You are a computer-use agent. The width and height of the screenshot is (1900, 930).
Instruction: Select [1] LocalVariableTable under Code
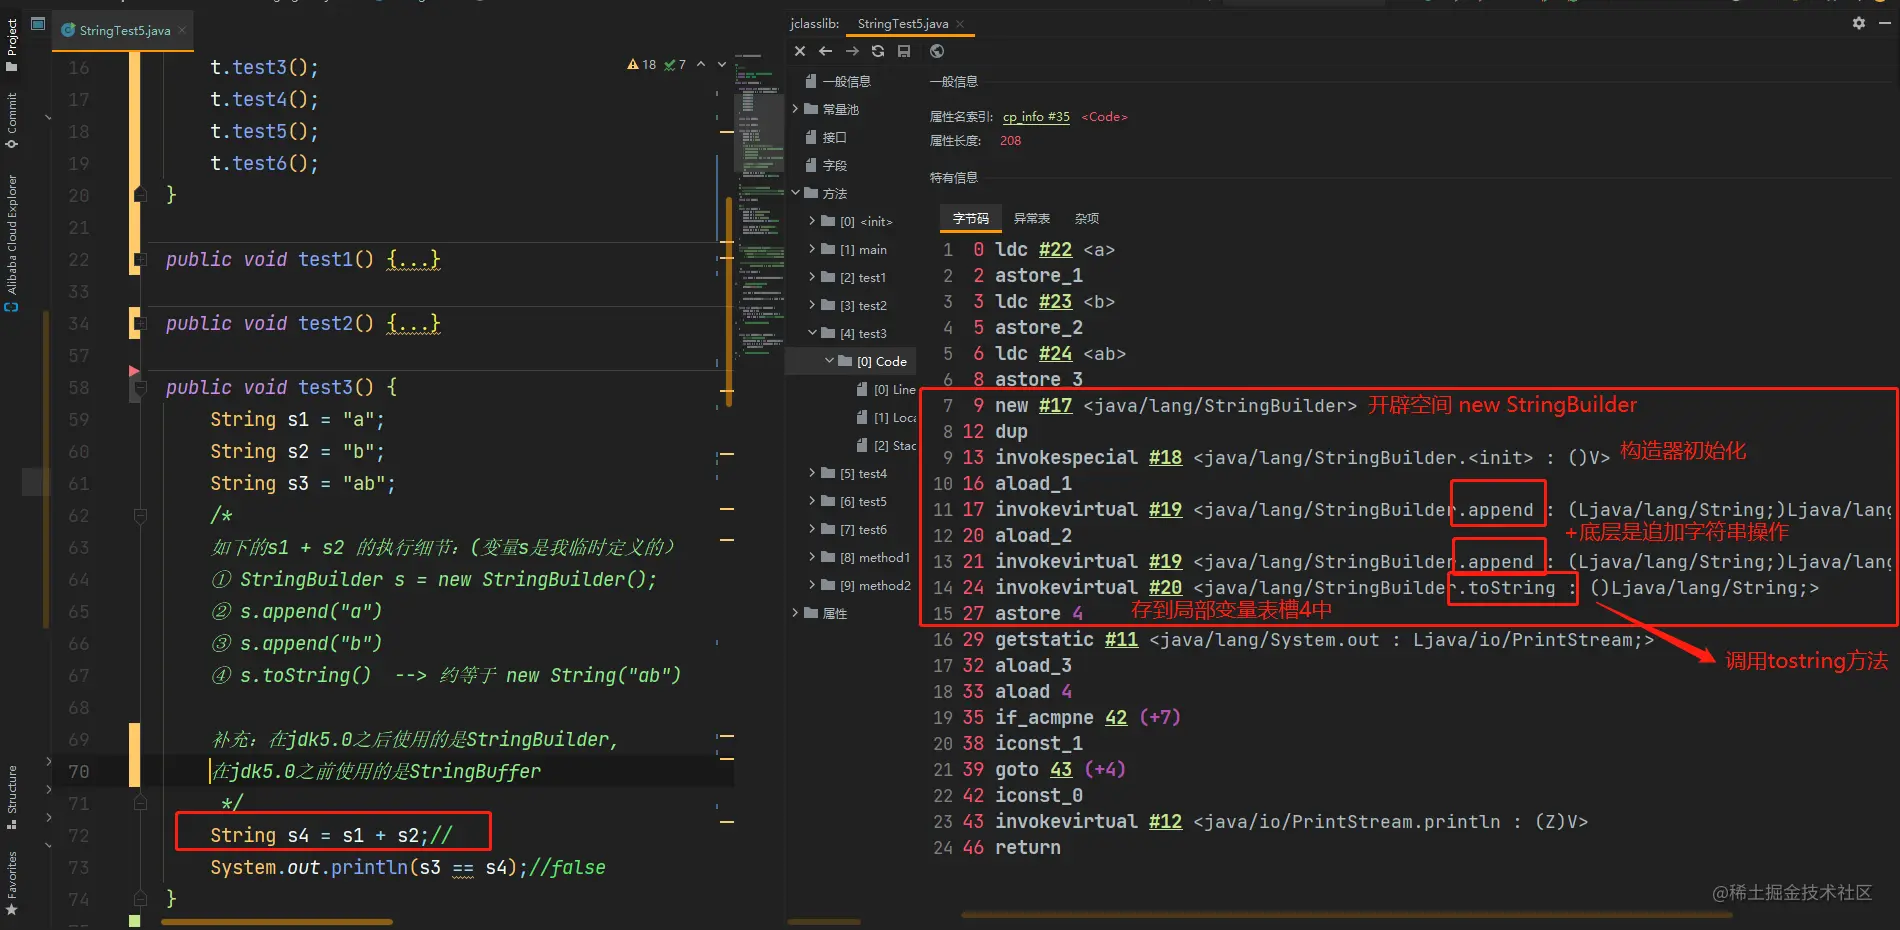(x=886, y=417)
